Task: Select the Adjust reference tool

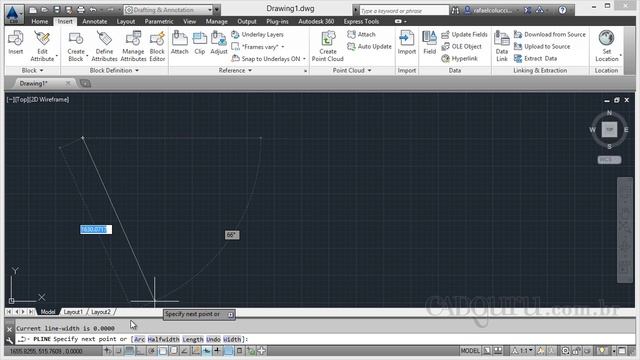Action: (219, 42)
